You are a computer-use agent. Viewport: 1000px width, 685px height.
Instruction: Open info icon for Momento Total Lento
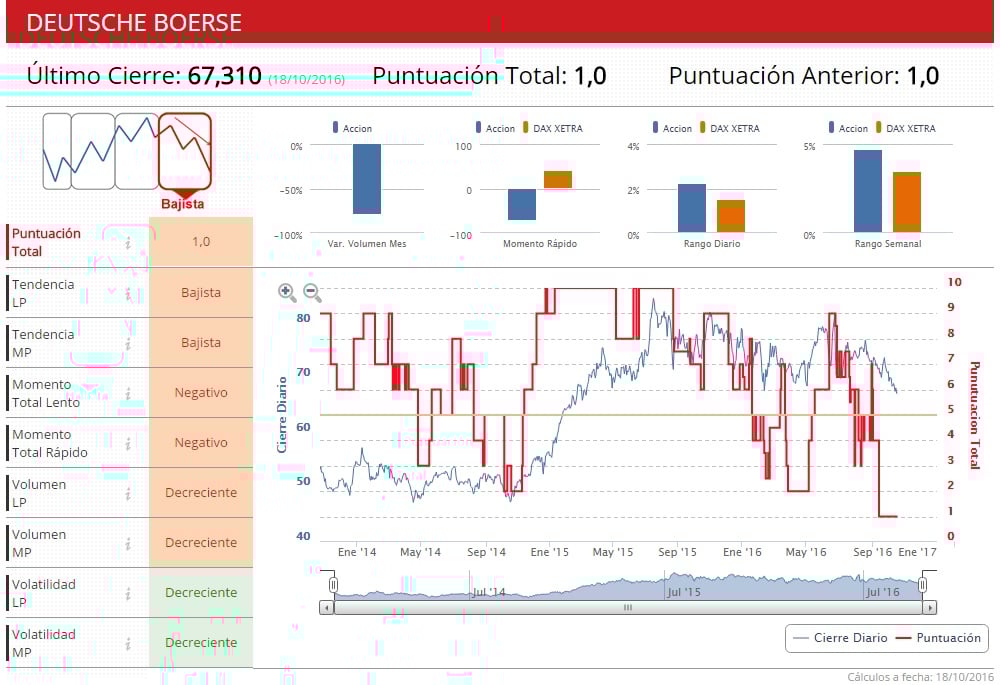pos(128,394)
